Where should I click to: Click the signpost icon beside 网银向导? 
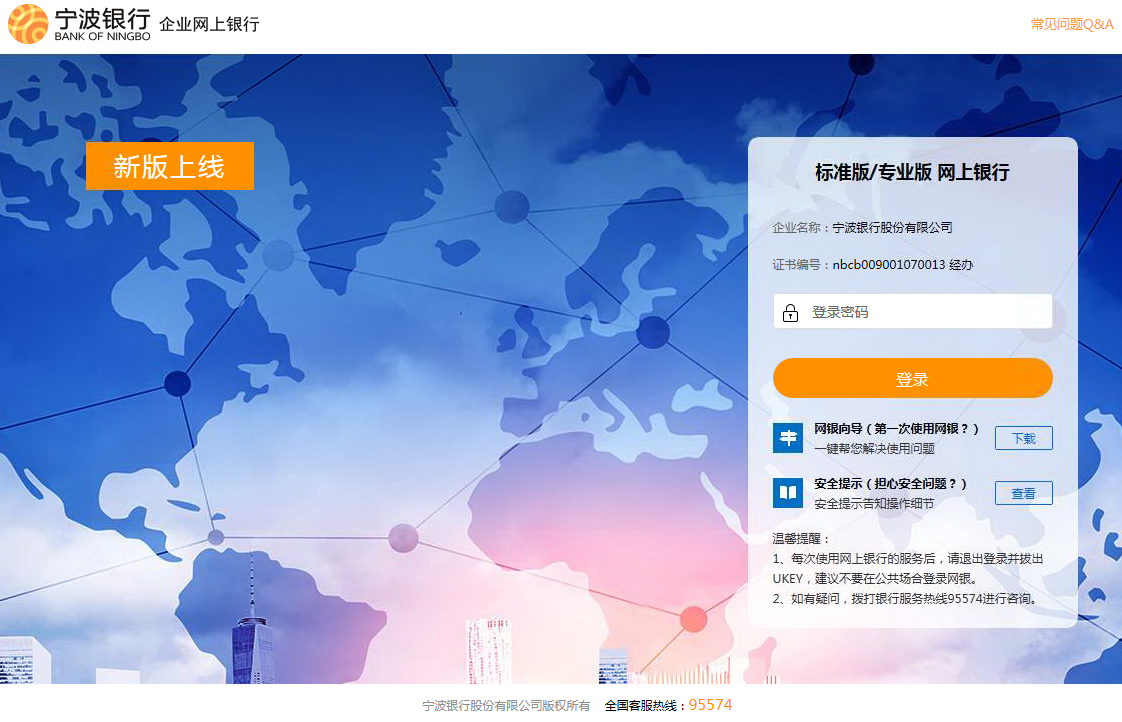[788, 438]
